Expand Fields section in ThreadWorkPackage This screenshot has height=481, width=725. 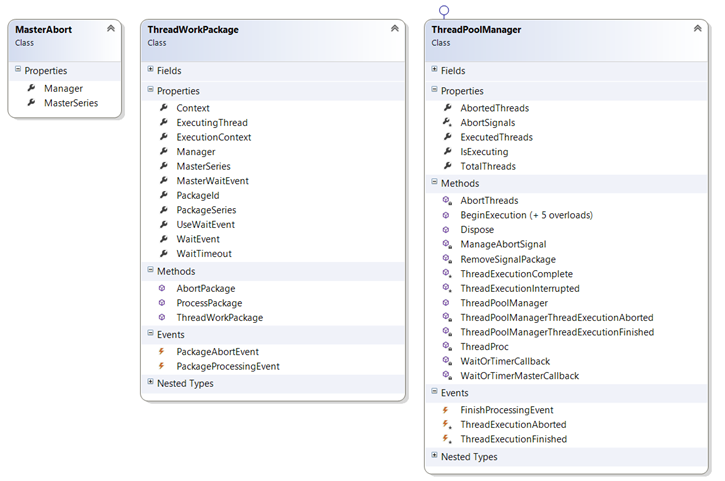150,70
